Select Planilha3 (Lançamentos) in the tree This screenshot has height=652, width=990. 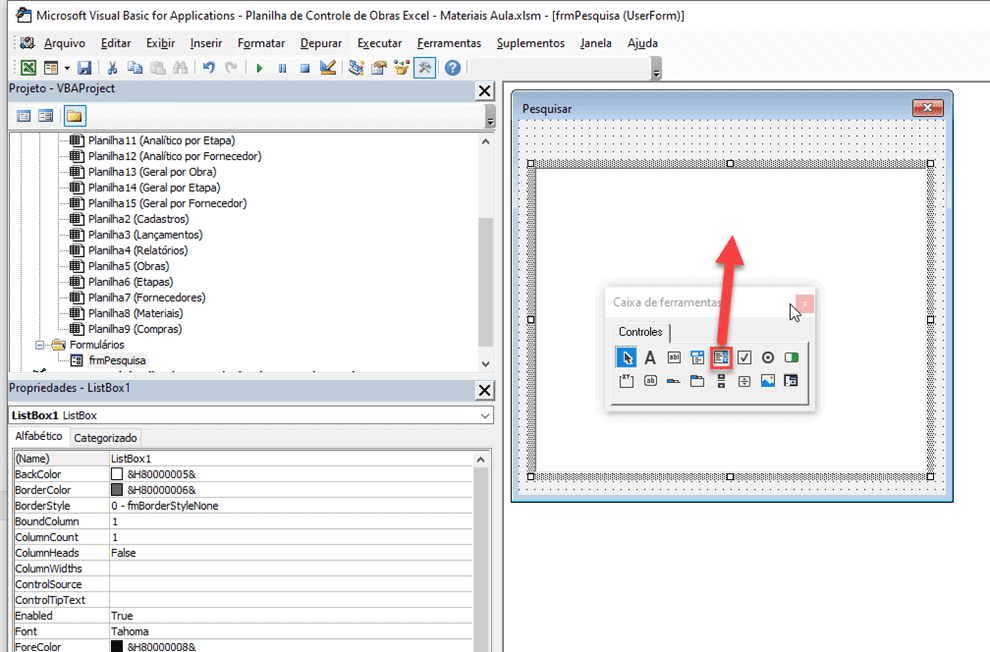pos(145,235)
